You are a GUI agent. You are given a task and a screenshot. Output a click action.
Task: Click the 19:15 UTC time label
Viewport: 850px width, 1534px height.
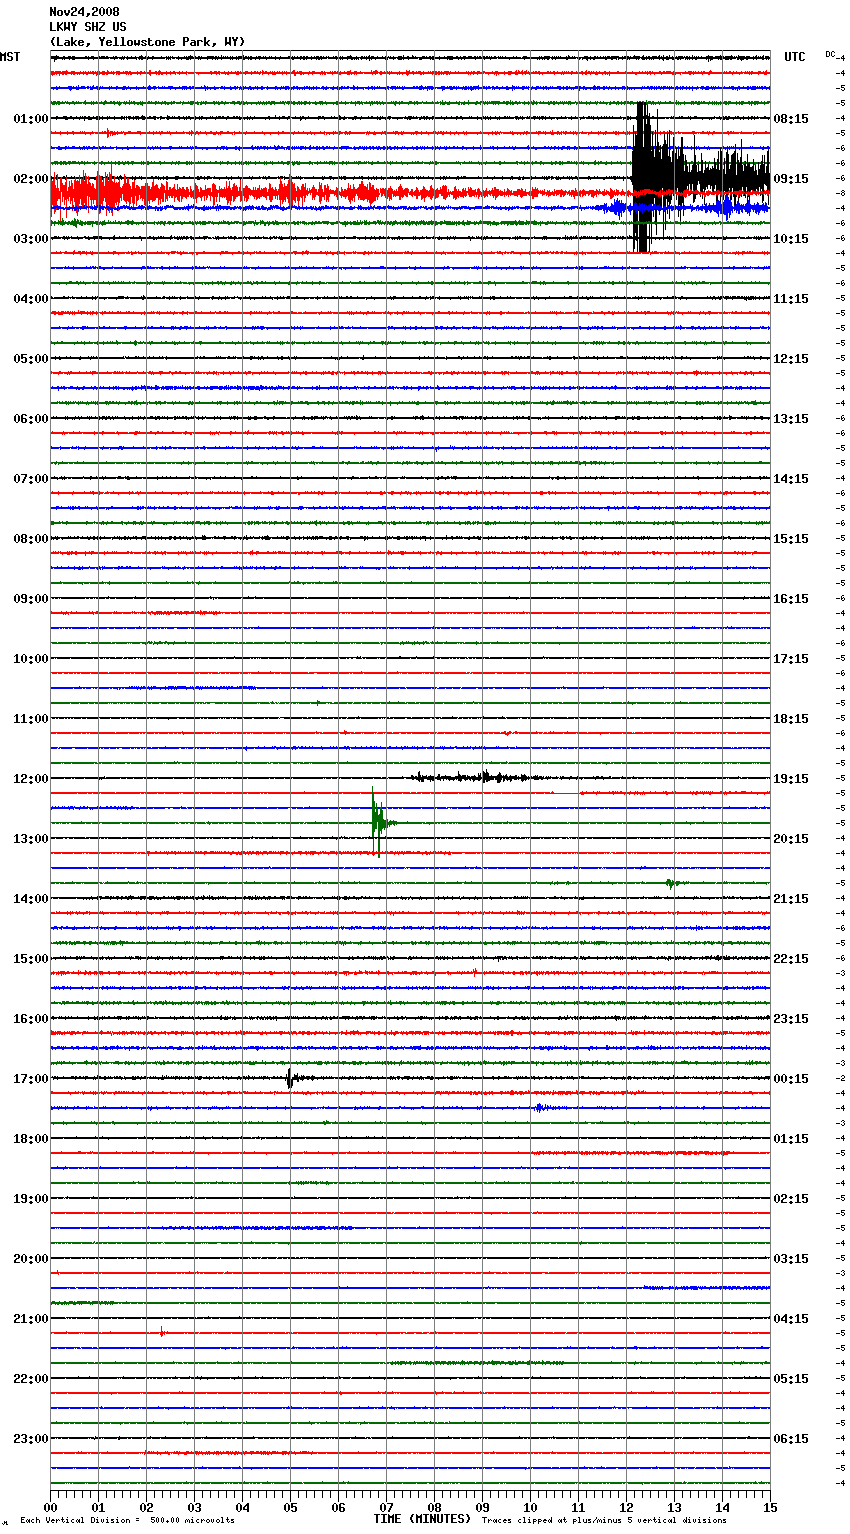click(791, 779)
